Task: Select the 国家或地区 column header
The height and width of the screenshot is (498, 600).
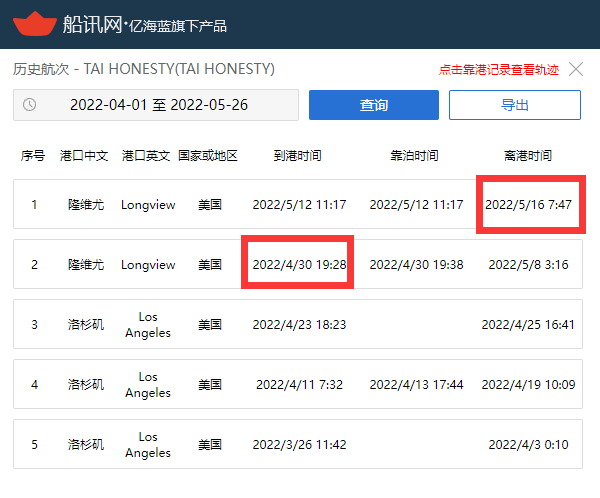Action: coord(208,156)
